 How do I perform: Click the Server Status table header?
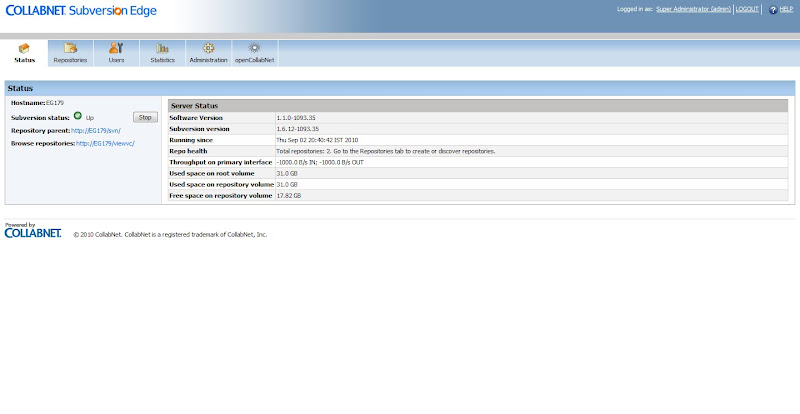(x=478, y=106)
